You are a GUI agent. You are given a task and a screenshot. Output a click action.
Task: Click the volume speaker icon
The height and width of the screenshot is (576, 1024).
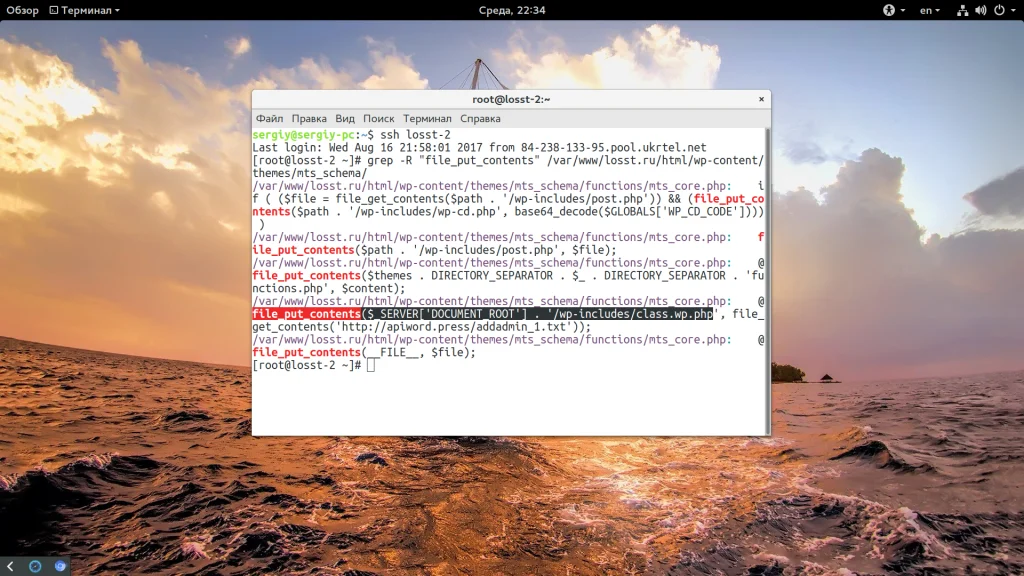pos(980,10)
